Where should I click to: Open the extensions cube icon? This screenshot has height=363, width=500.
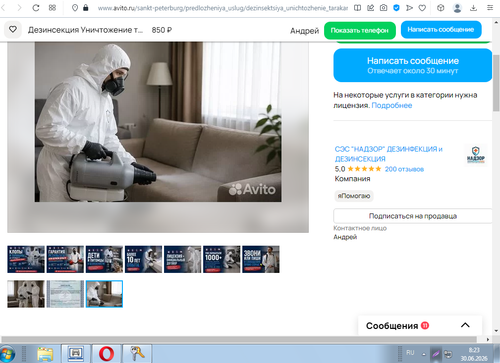click(441, 8)
